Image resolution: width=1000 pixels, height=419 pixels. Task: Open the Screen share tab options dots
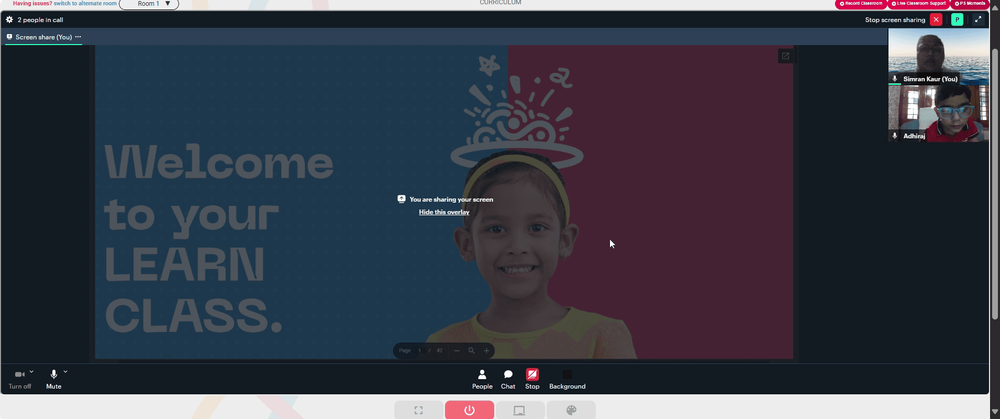click(x=78, y=37)
